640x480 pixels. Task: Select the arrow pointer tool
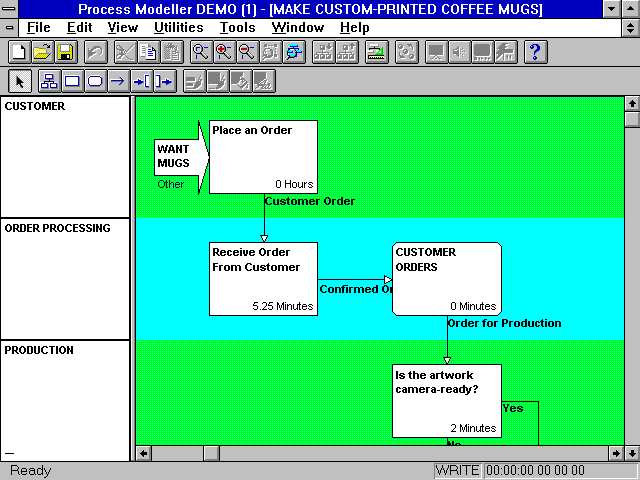(19, 81)
